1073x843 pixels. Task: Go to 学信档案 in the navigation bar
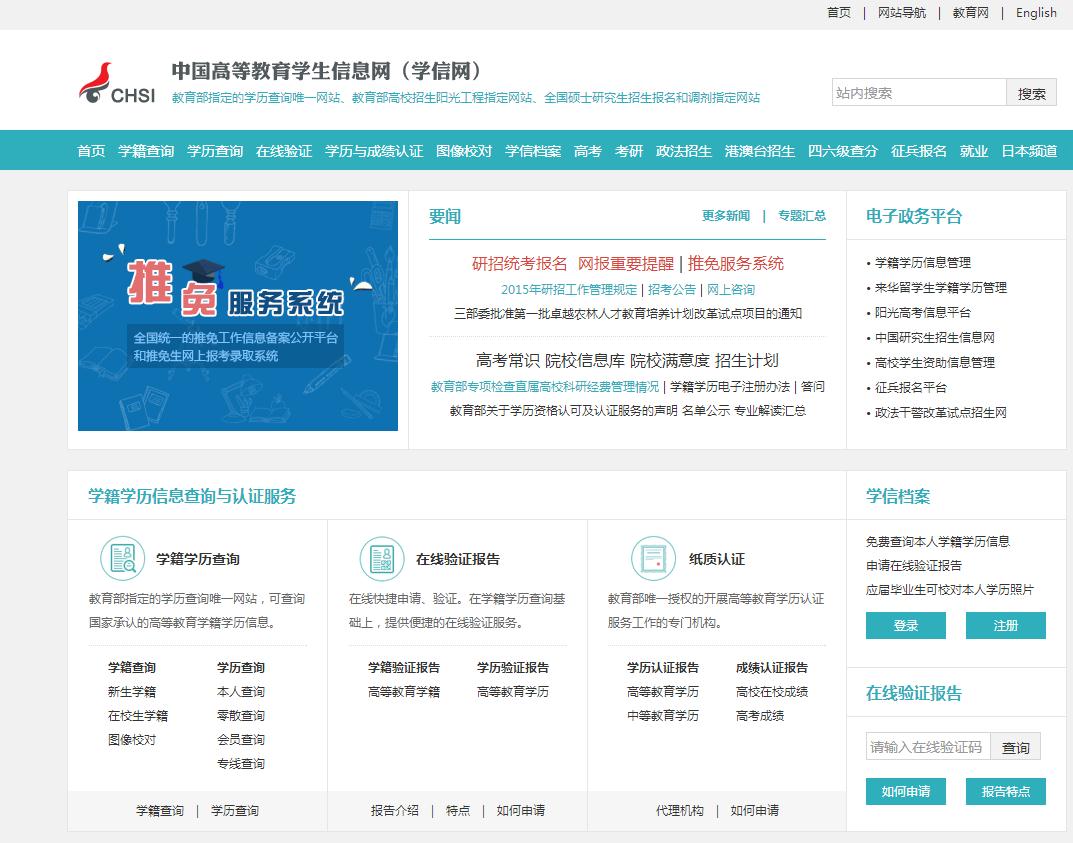point(533,151)
